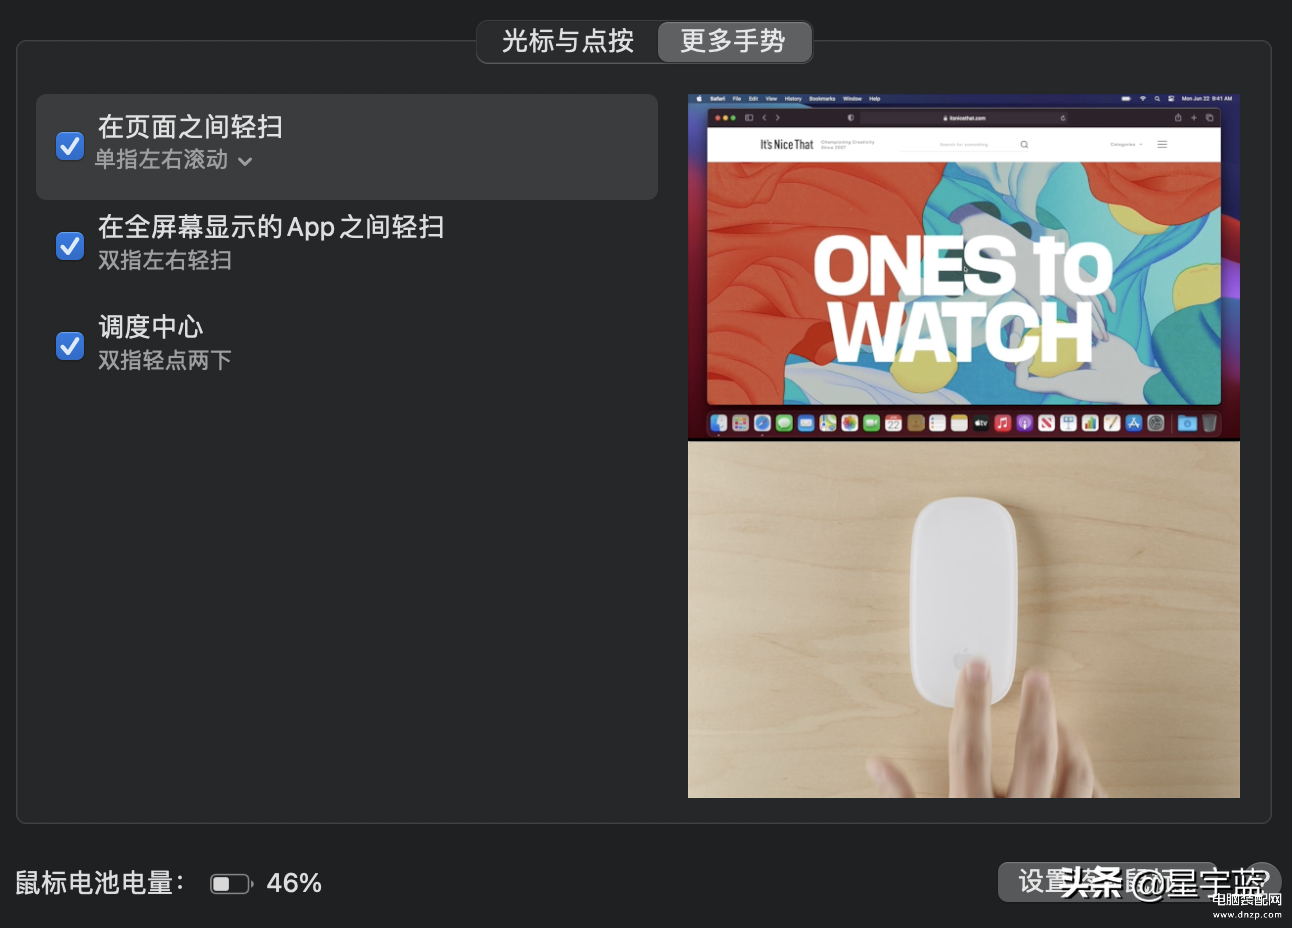Switch to the 光标与点按 tab

pos(568,41)
